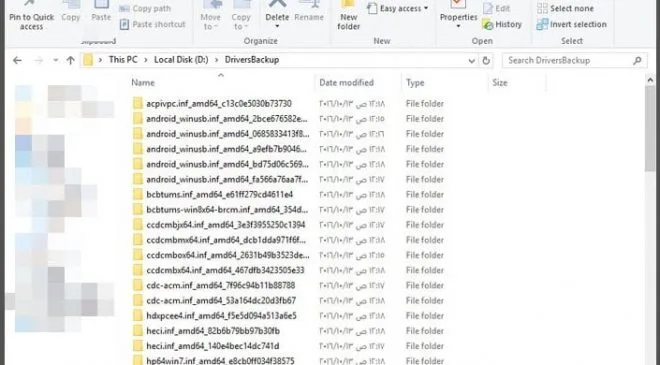This screenshot has width=660, height=365.
Task: Select heci.inf_amd64_140e4bec14dc741d folder
Action: [213, 346]
